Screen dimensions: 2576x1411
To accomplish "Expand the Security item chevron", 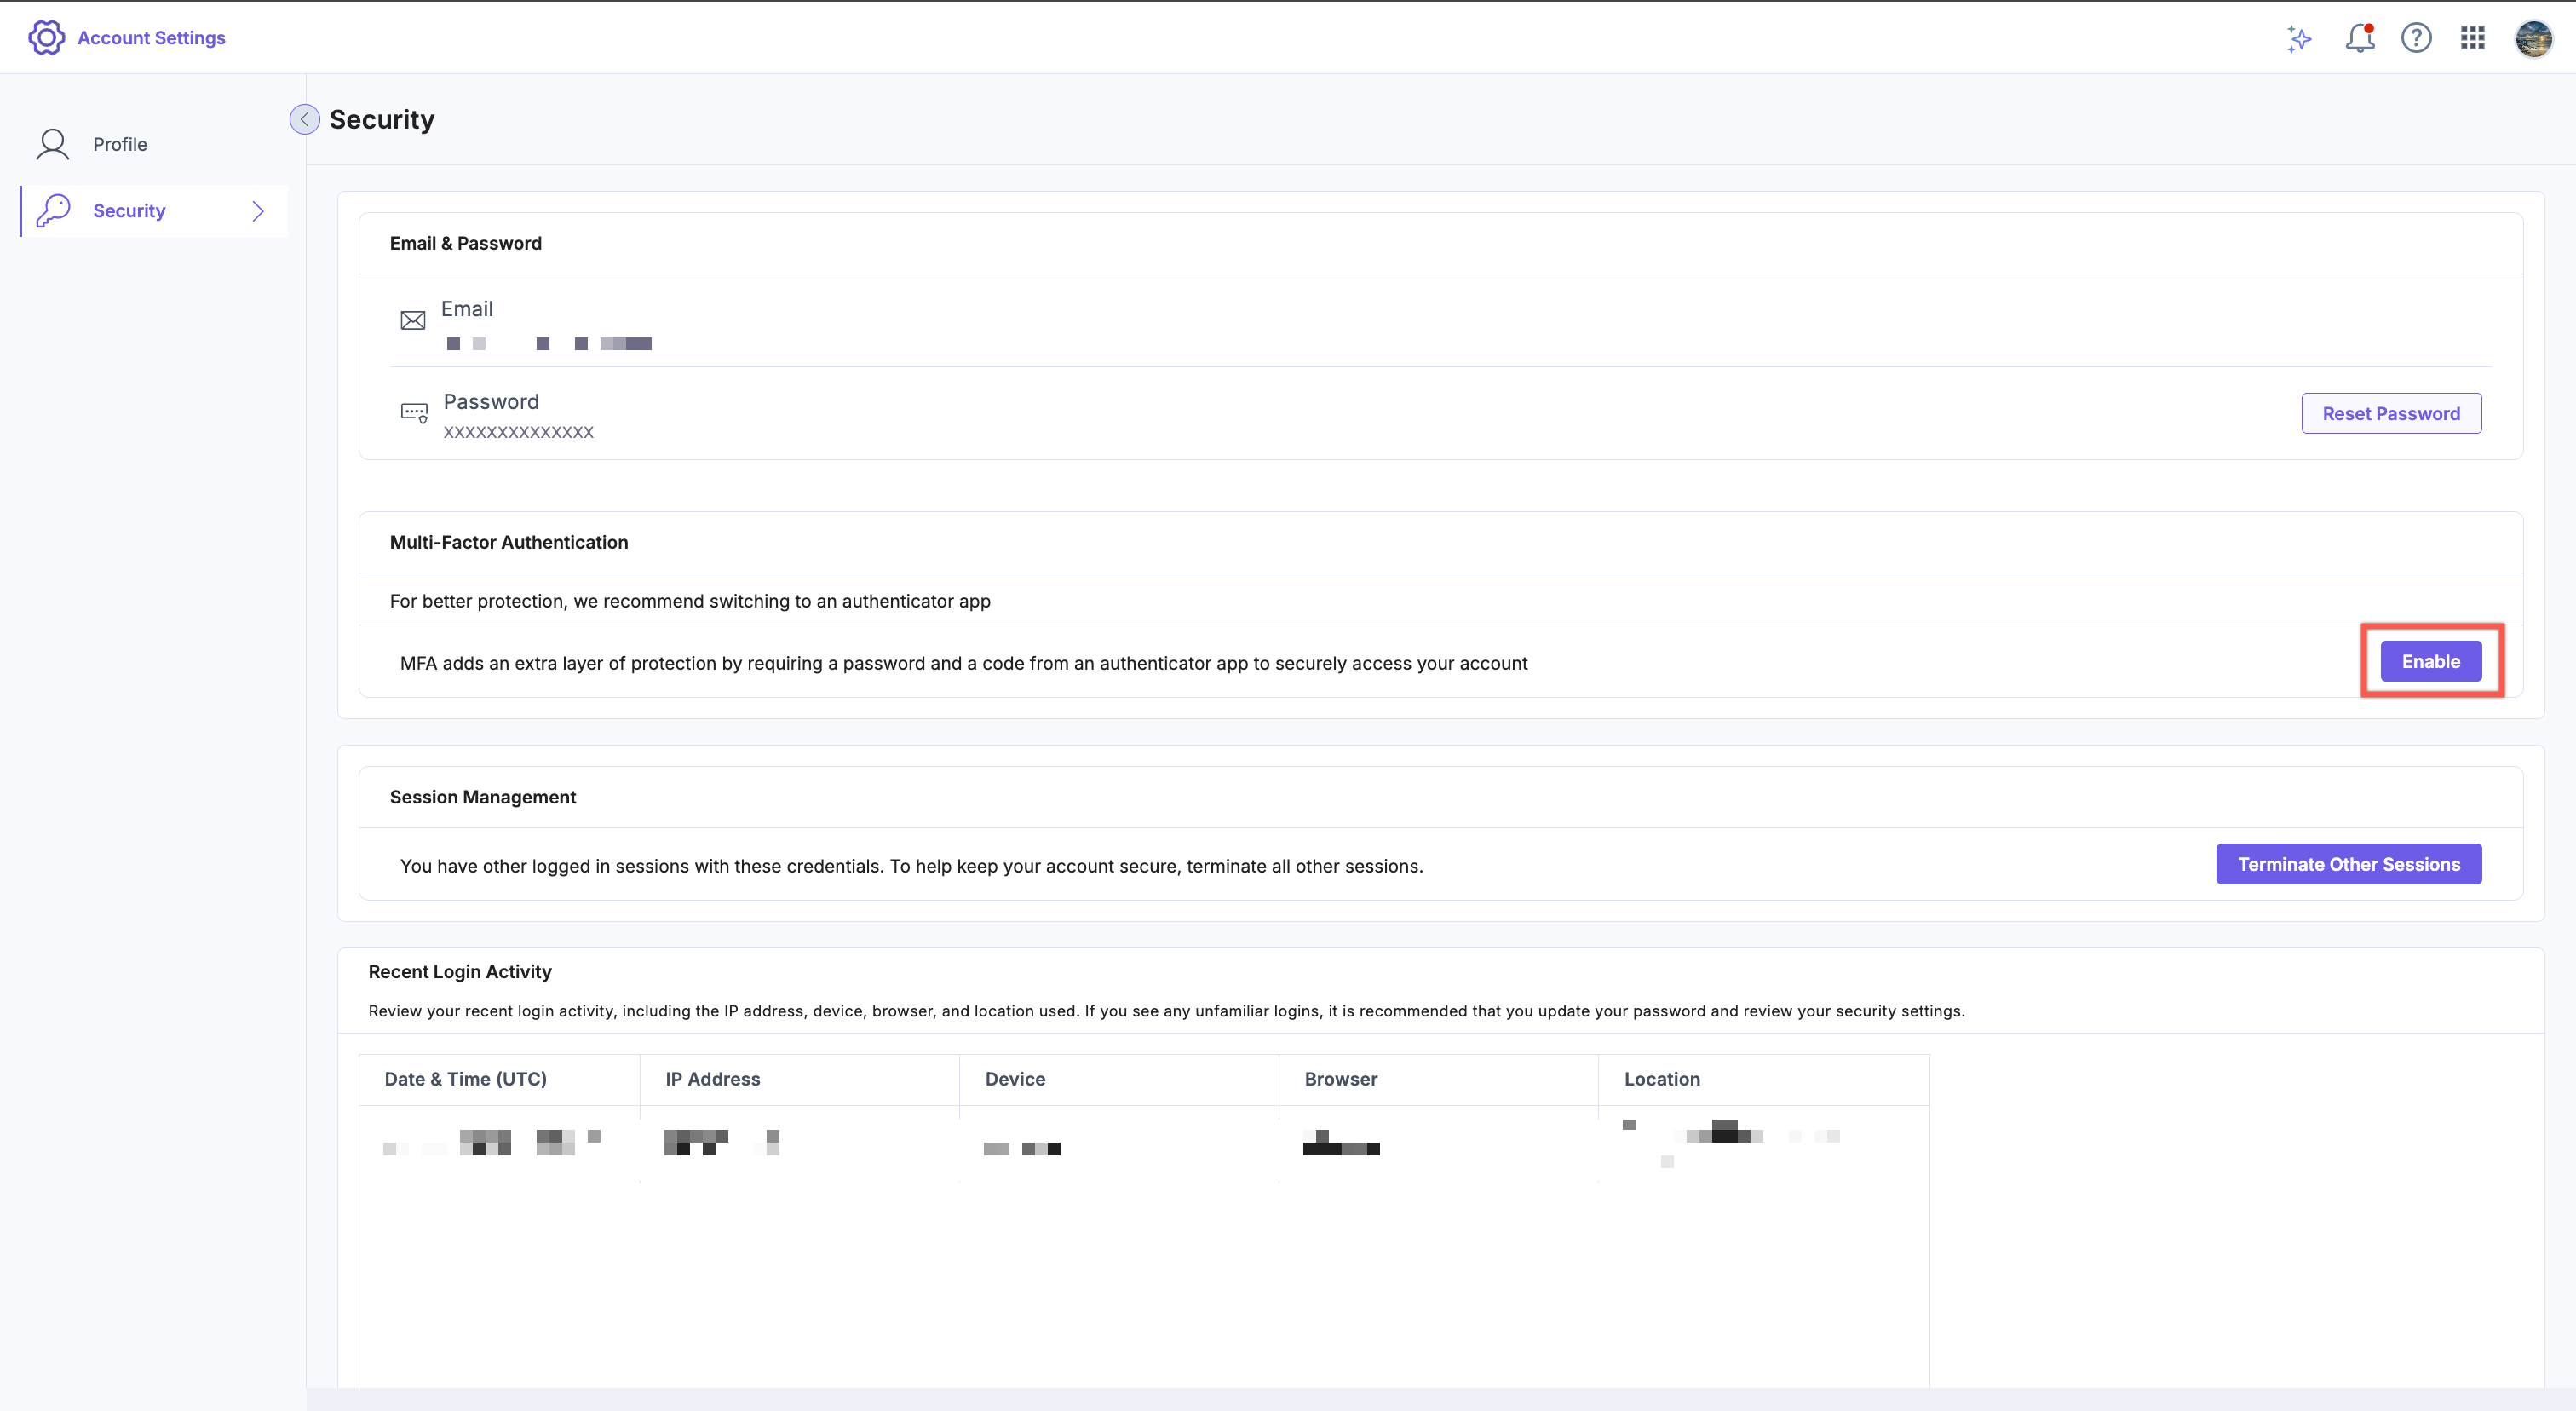I will click(258, 211).
